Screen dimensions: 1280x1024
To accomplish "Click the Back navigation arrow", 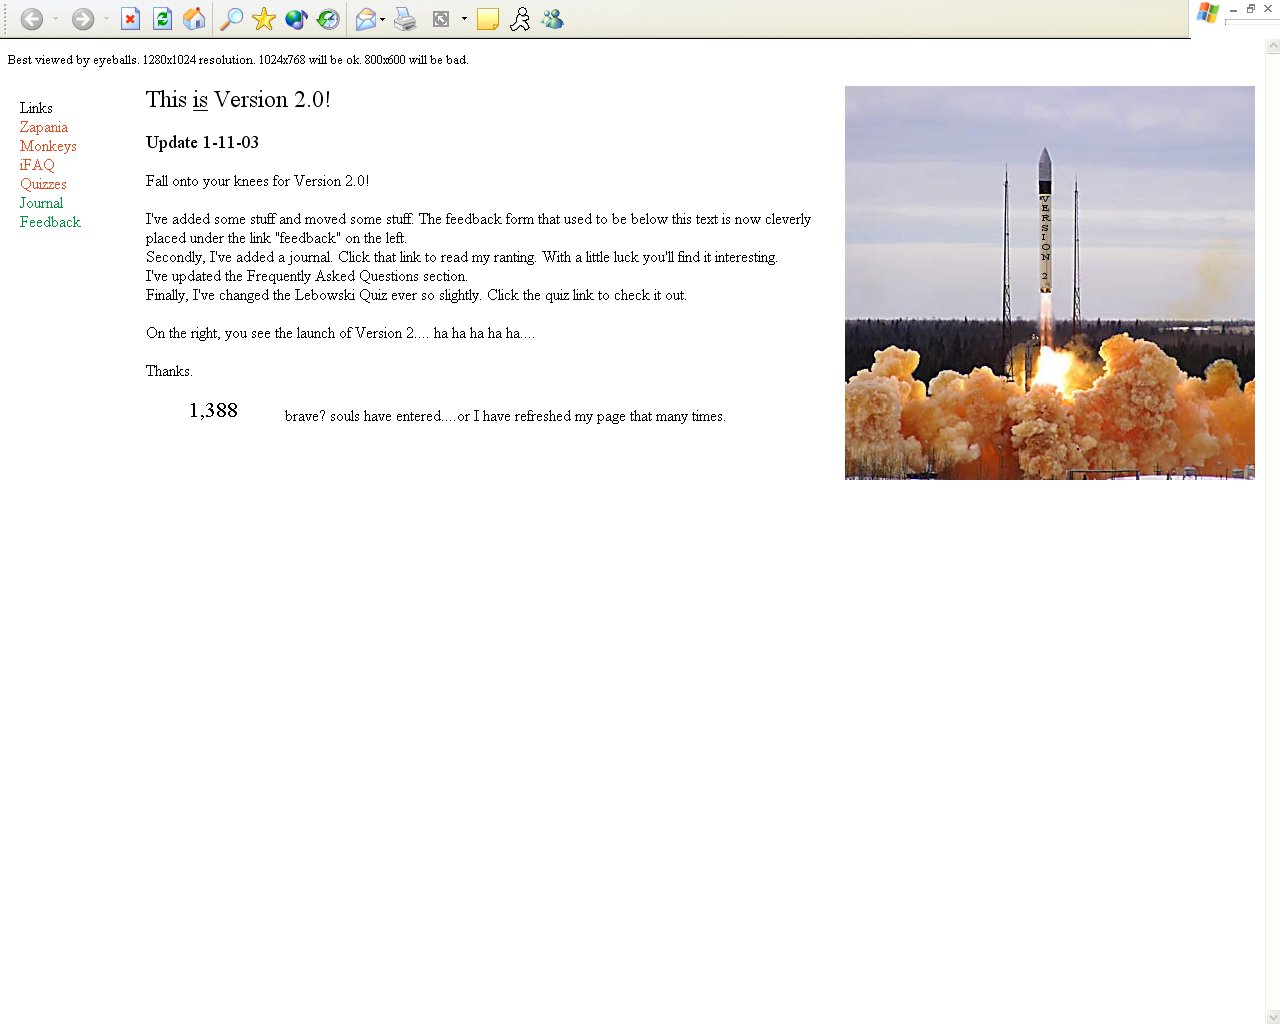I will [x=31, y=19].
